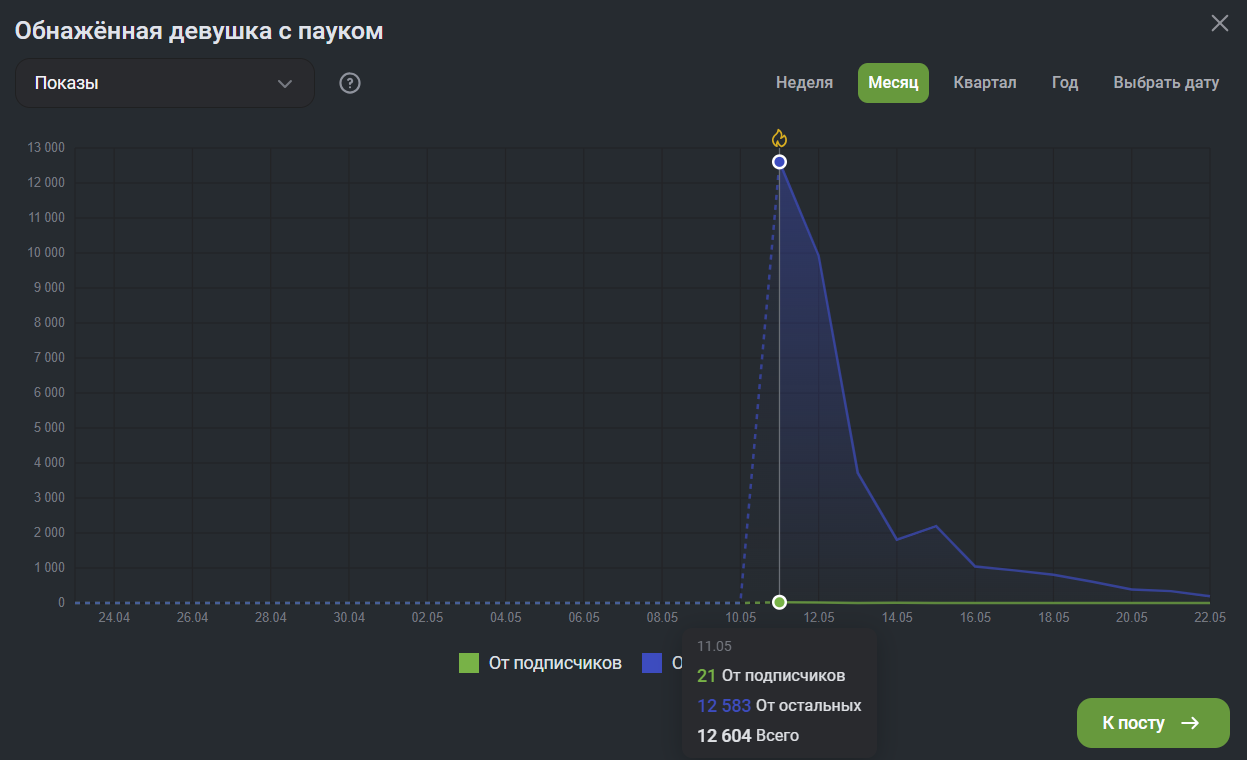This screenshot has height=760, width=1247.
Task: Click the blue peak data point marker
Action: click(x=780, y=162)
